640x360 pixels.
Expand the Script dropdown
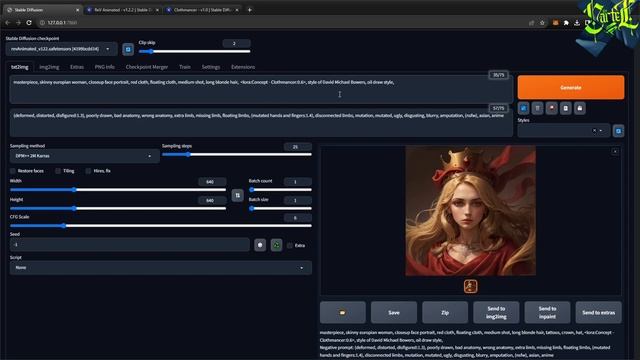(x=161, y=268)
